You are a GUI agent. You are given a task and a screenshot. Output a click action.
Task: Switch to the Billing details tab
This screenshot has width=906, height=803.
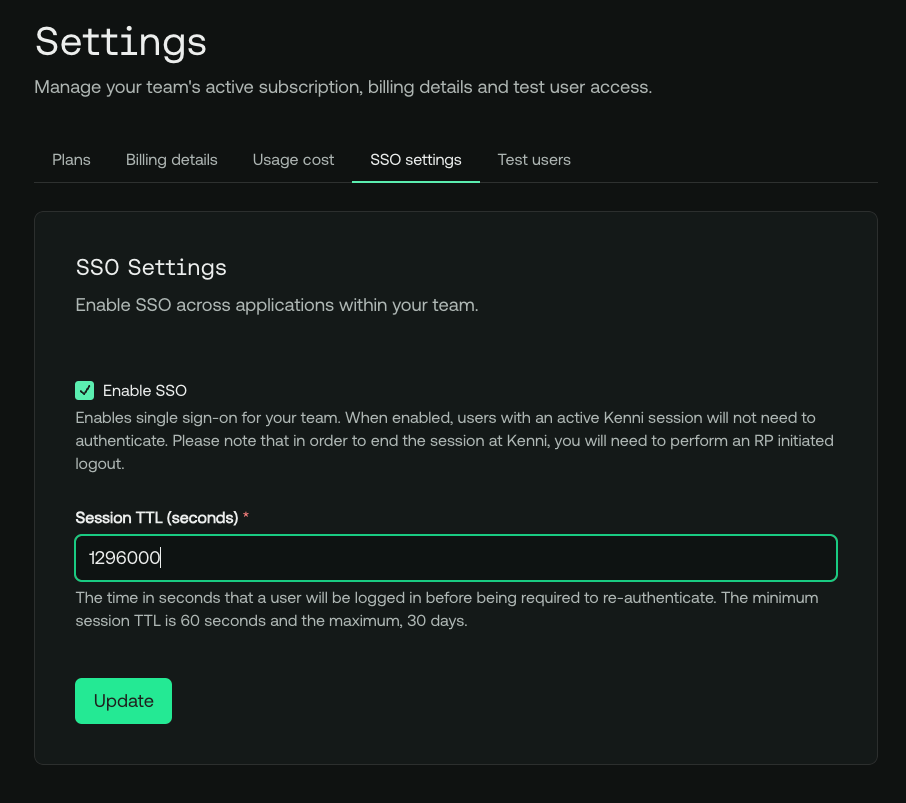tap(171, 160)
